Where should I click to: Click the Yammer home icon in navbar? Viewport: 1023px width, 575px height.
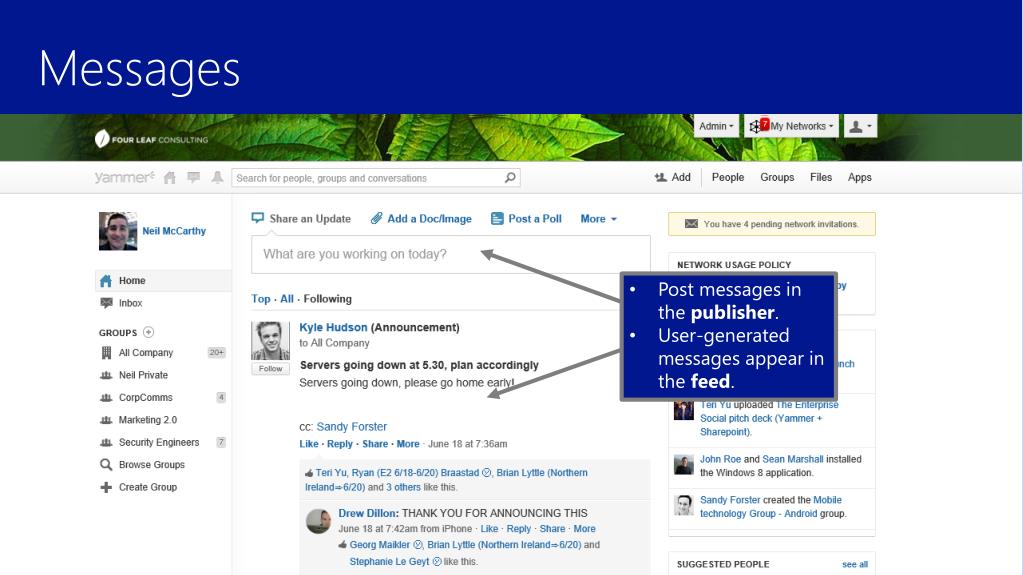(170, 178)
